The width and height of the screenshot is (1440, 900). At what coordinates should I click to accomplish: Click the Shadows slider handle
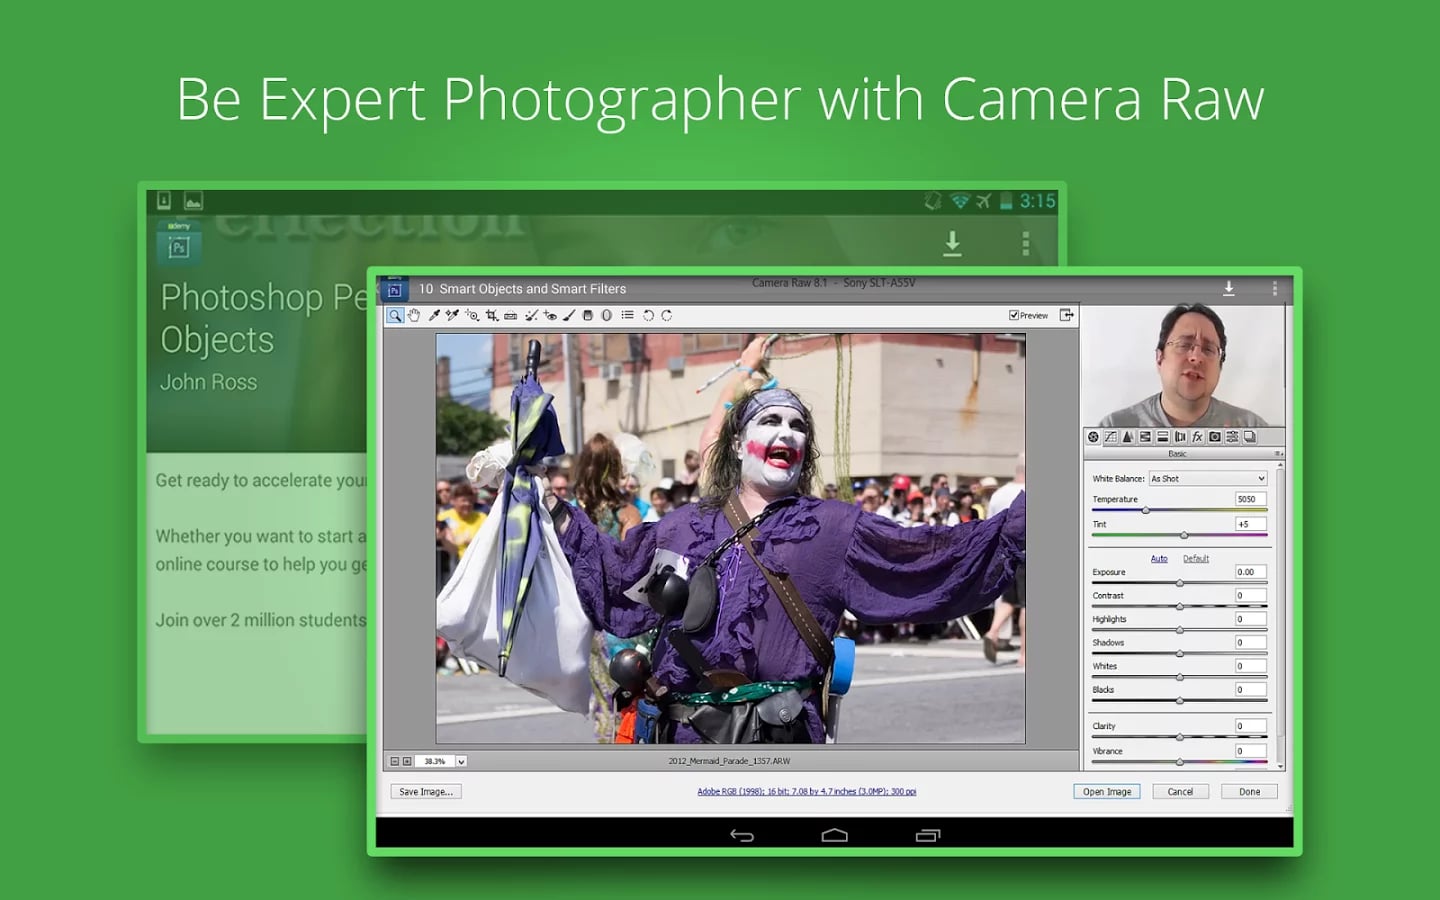[1180, 654]
